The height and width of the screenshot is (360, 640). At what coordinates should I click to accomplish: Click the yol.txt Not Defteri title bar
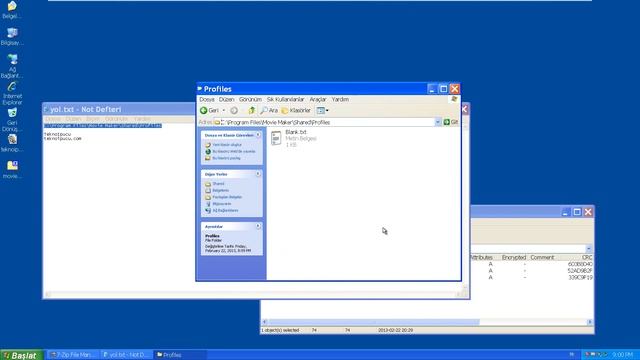click(x=118, y=109)
